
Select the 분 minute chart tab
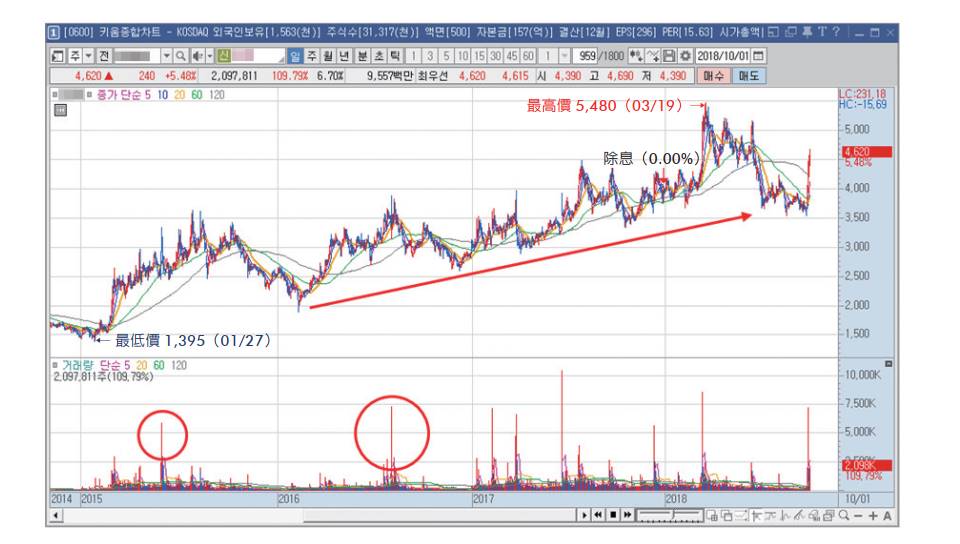(x=362, y=56)
